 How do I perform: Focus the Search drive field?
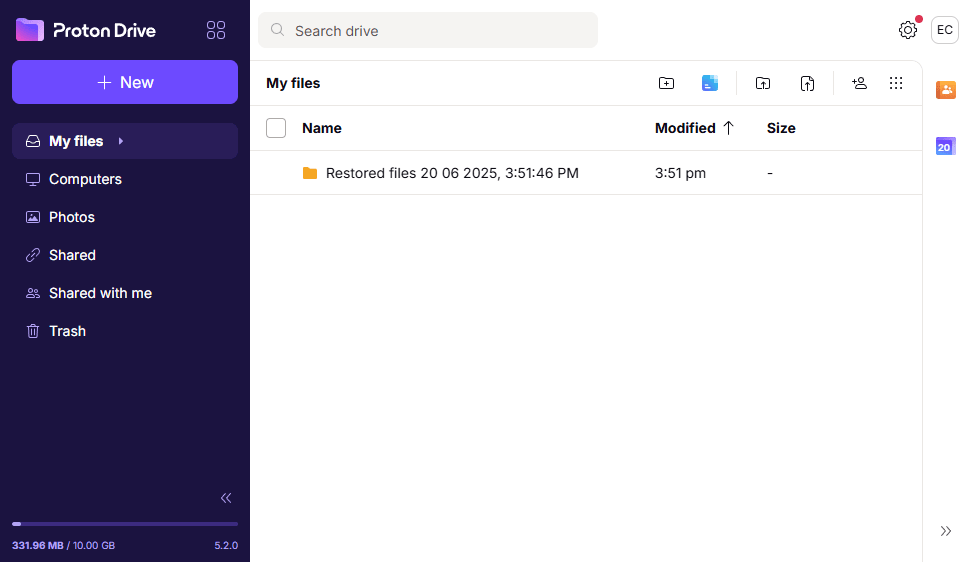coord(428,30)
